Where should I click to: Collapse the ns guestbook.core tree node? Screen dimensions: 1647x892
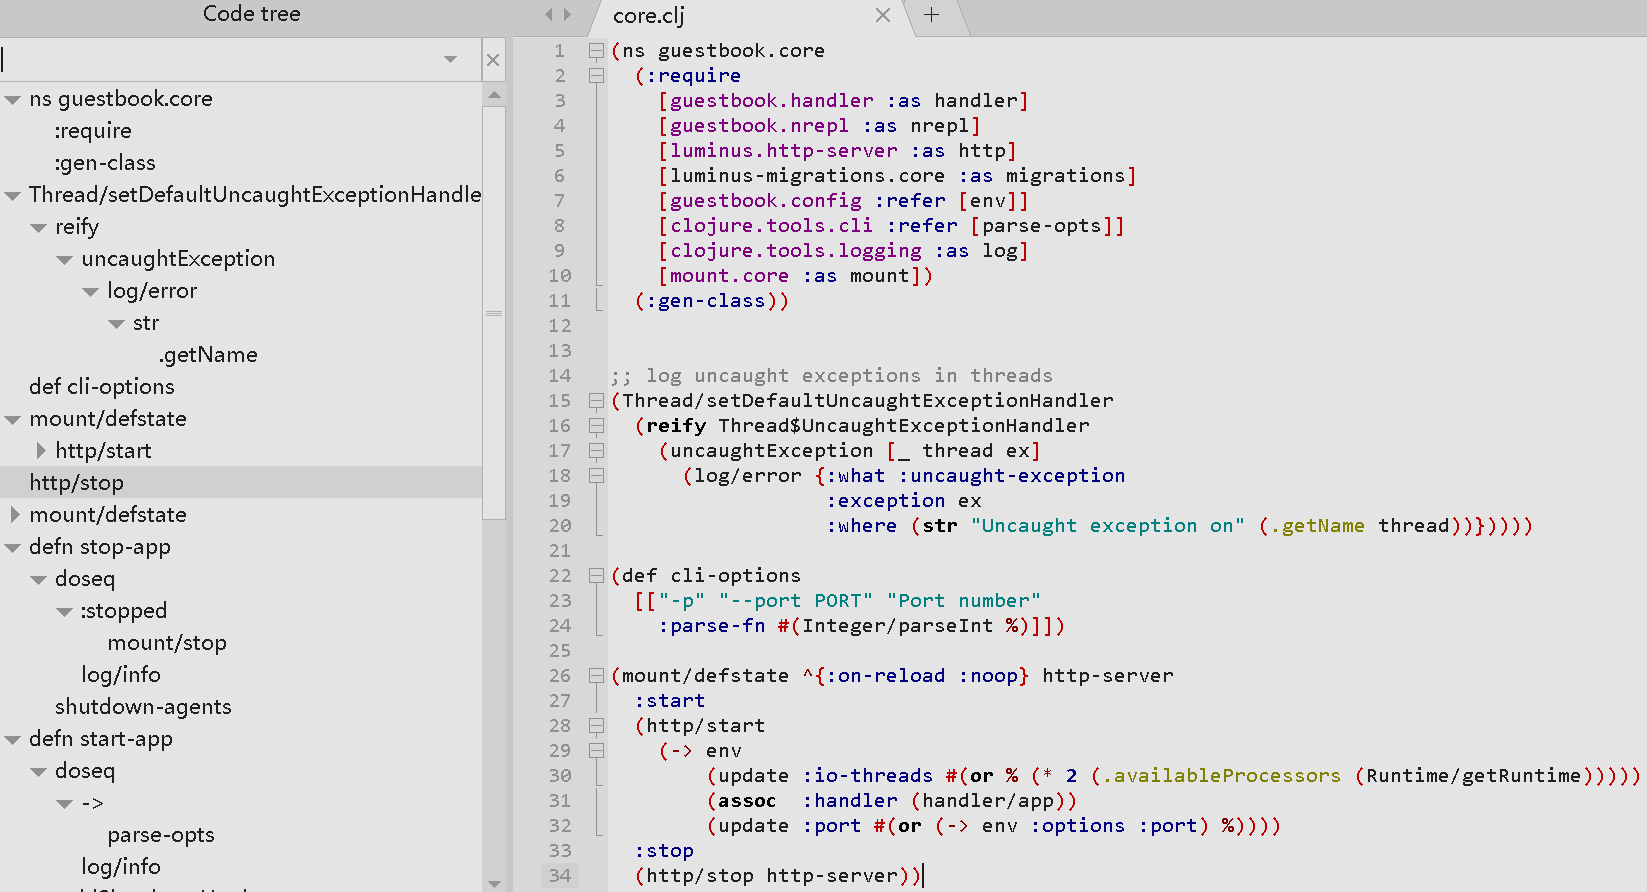pyautogui.click(x=13, y=100)
